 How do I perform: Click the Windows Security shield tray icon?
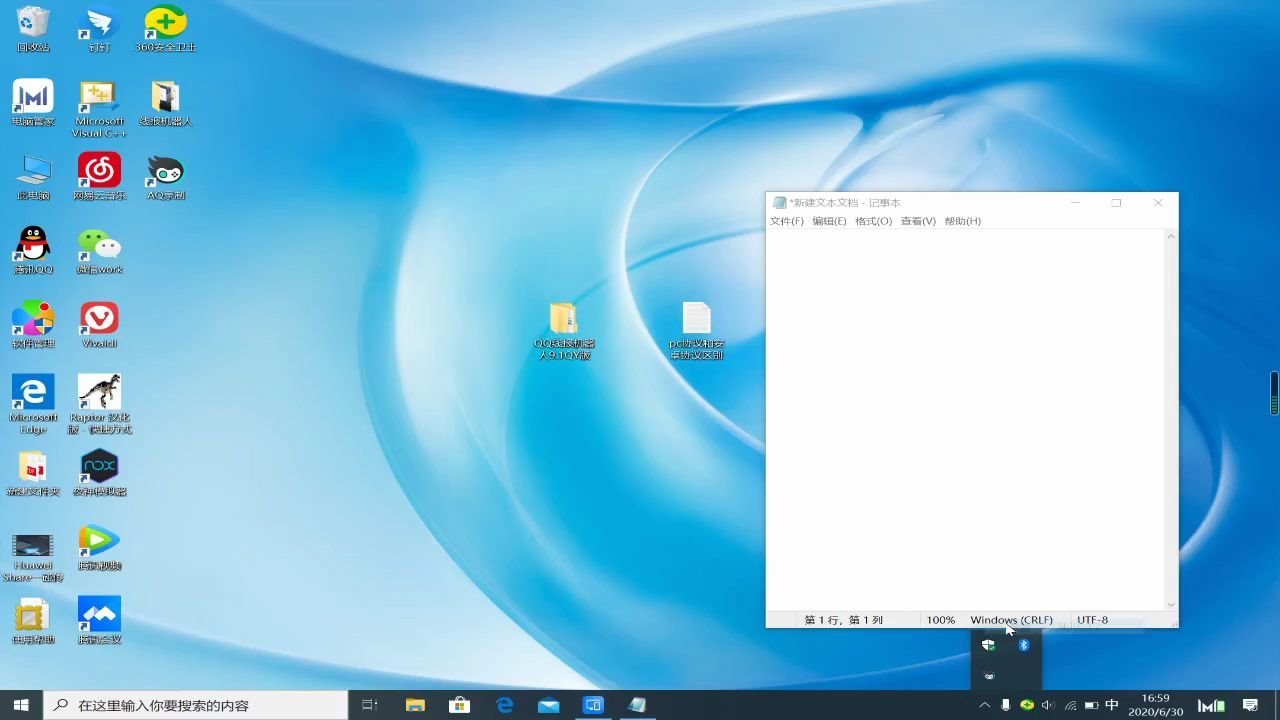coord(989,646)
